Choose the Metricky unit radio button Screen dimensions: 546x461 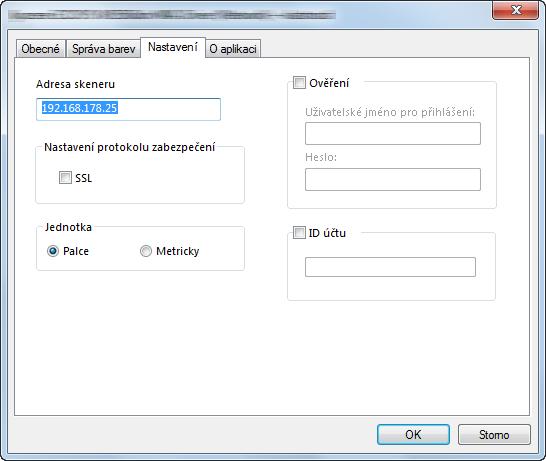pos(146,251)
